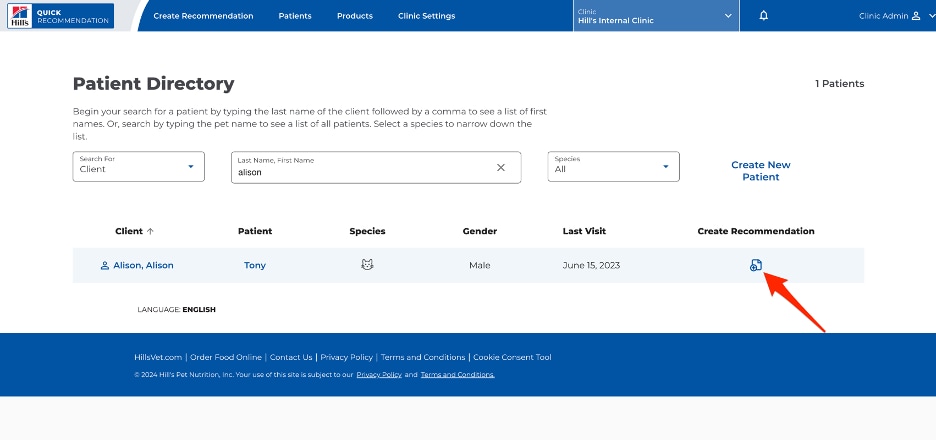The height and width of the screenshot is (440, 936).
Task: Open the Contact Us footer link
Action: 291,357
